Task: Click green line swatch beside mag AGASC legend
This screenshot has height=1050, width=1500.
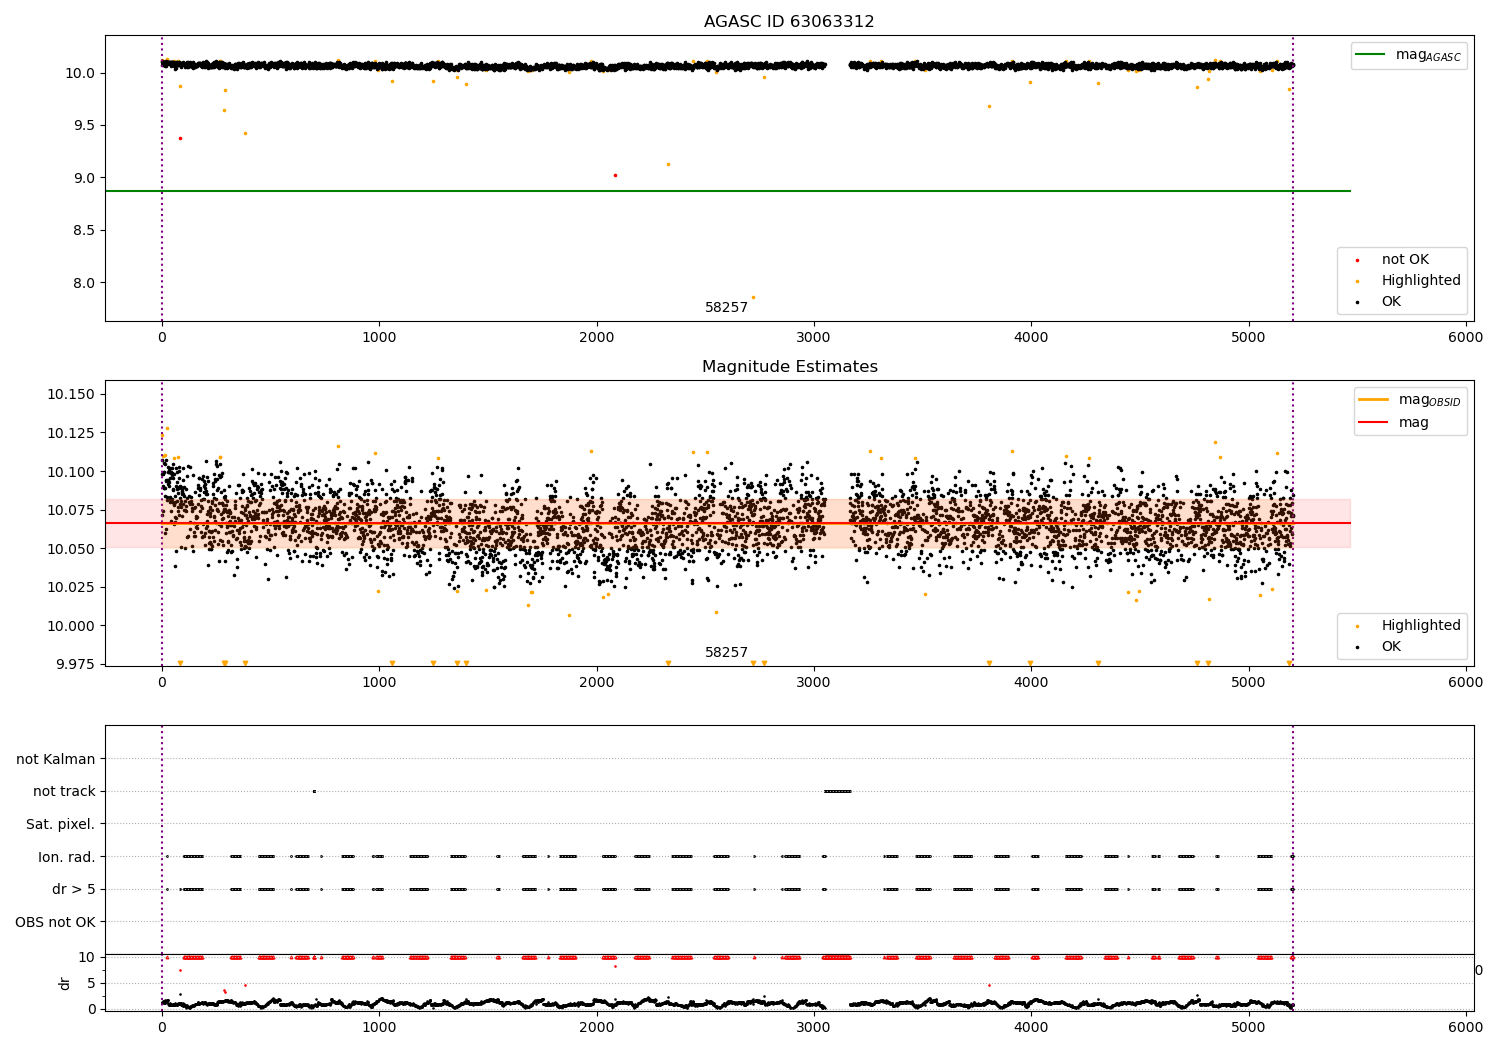Action: [1372, 55]
